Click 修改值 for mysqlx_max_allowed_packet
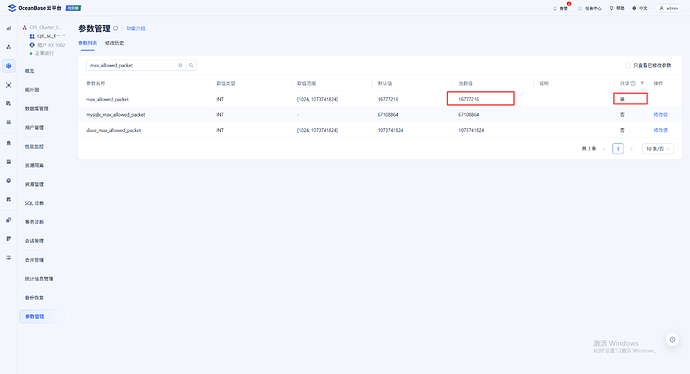The width and height of the screenshot is (690, 374). pyautogui.click(x=661, y=115)
